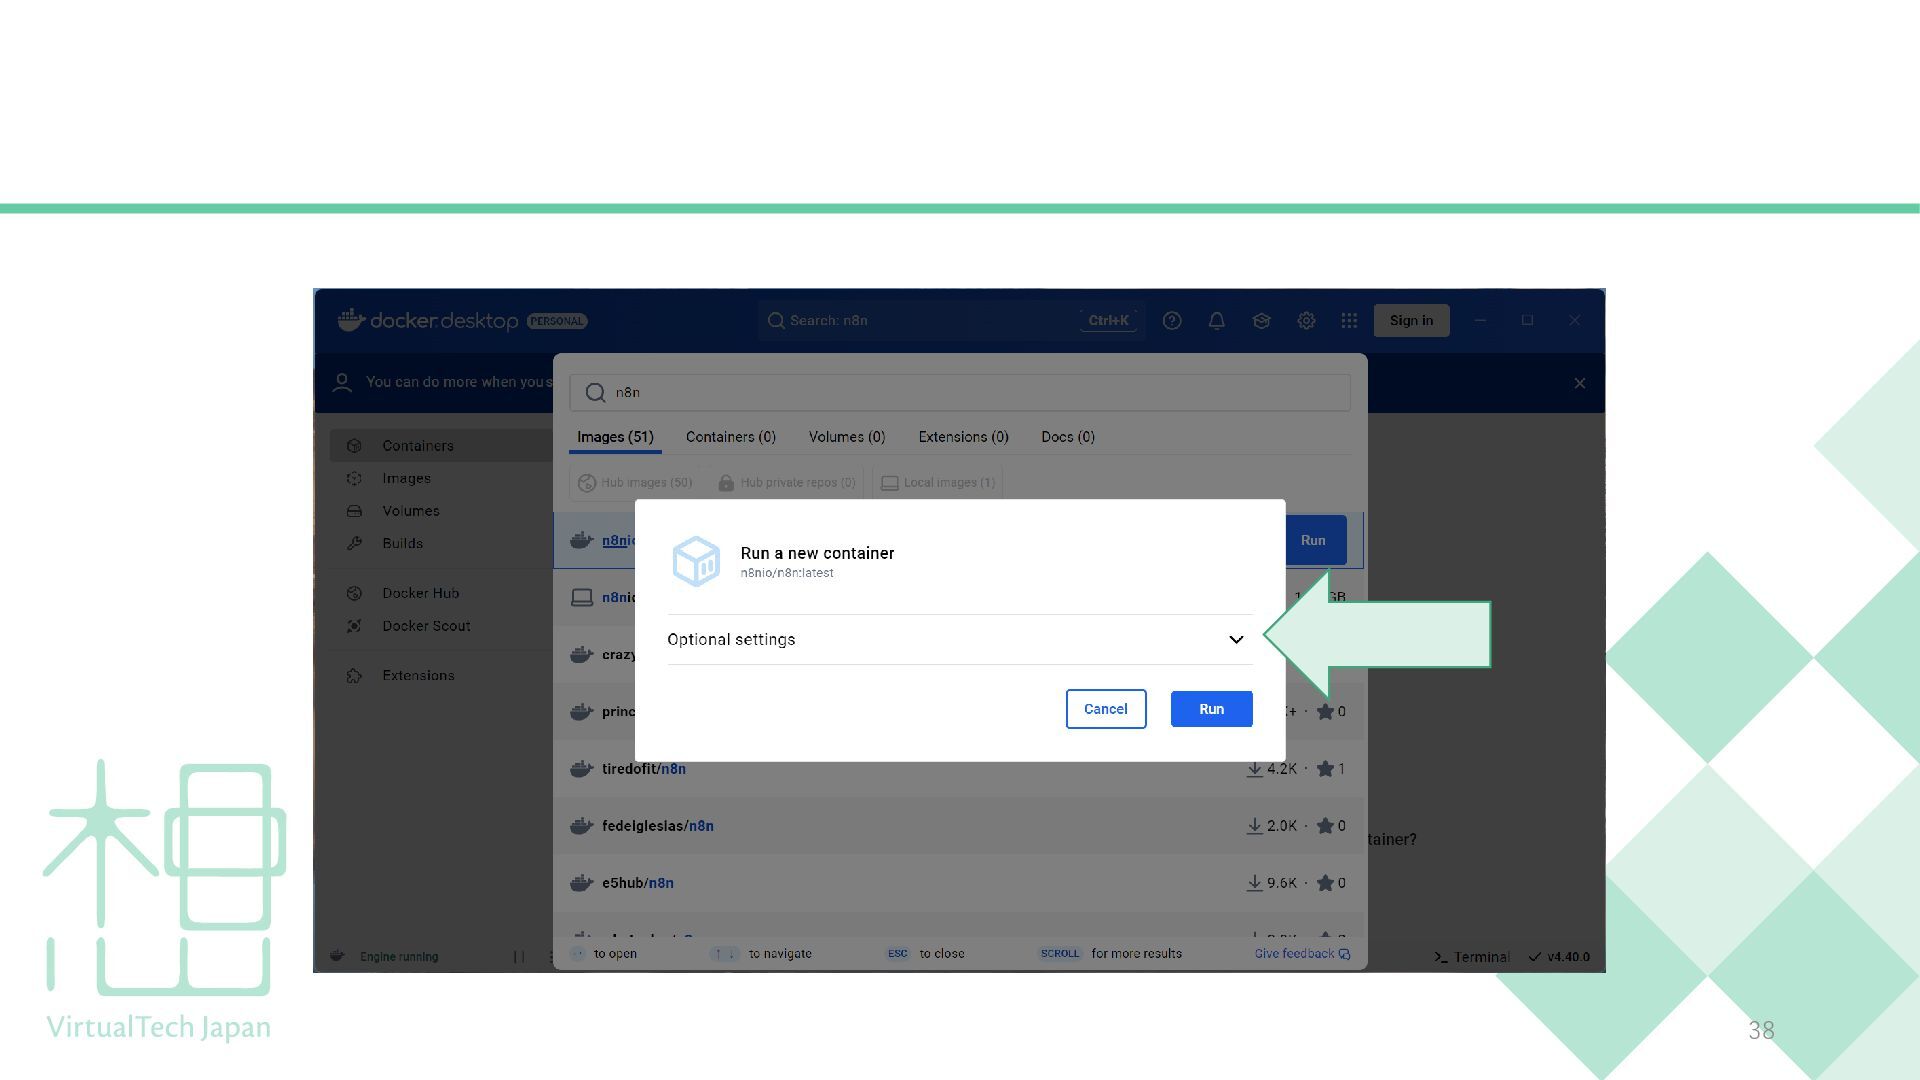Click the n8n search input field

[x=960, y=393]
